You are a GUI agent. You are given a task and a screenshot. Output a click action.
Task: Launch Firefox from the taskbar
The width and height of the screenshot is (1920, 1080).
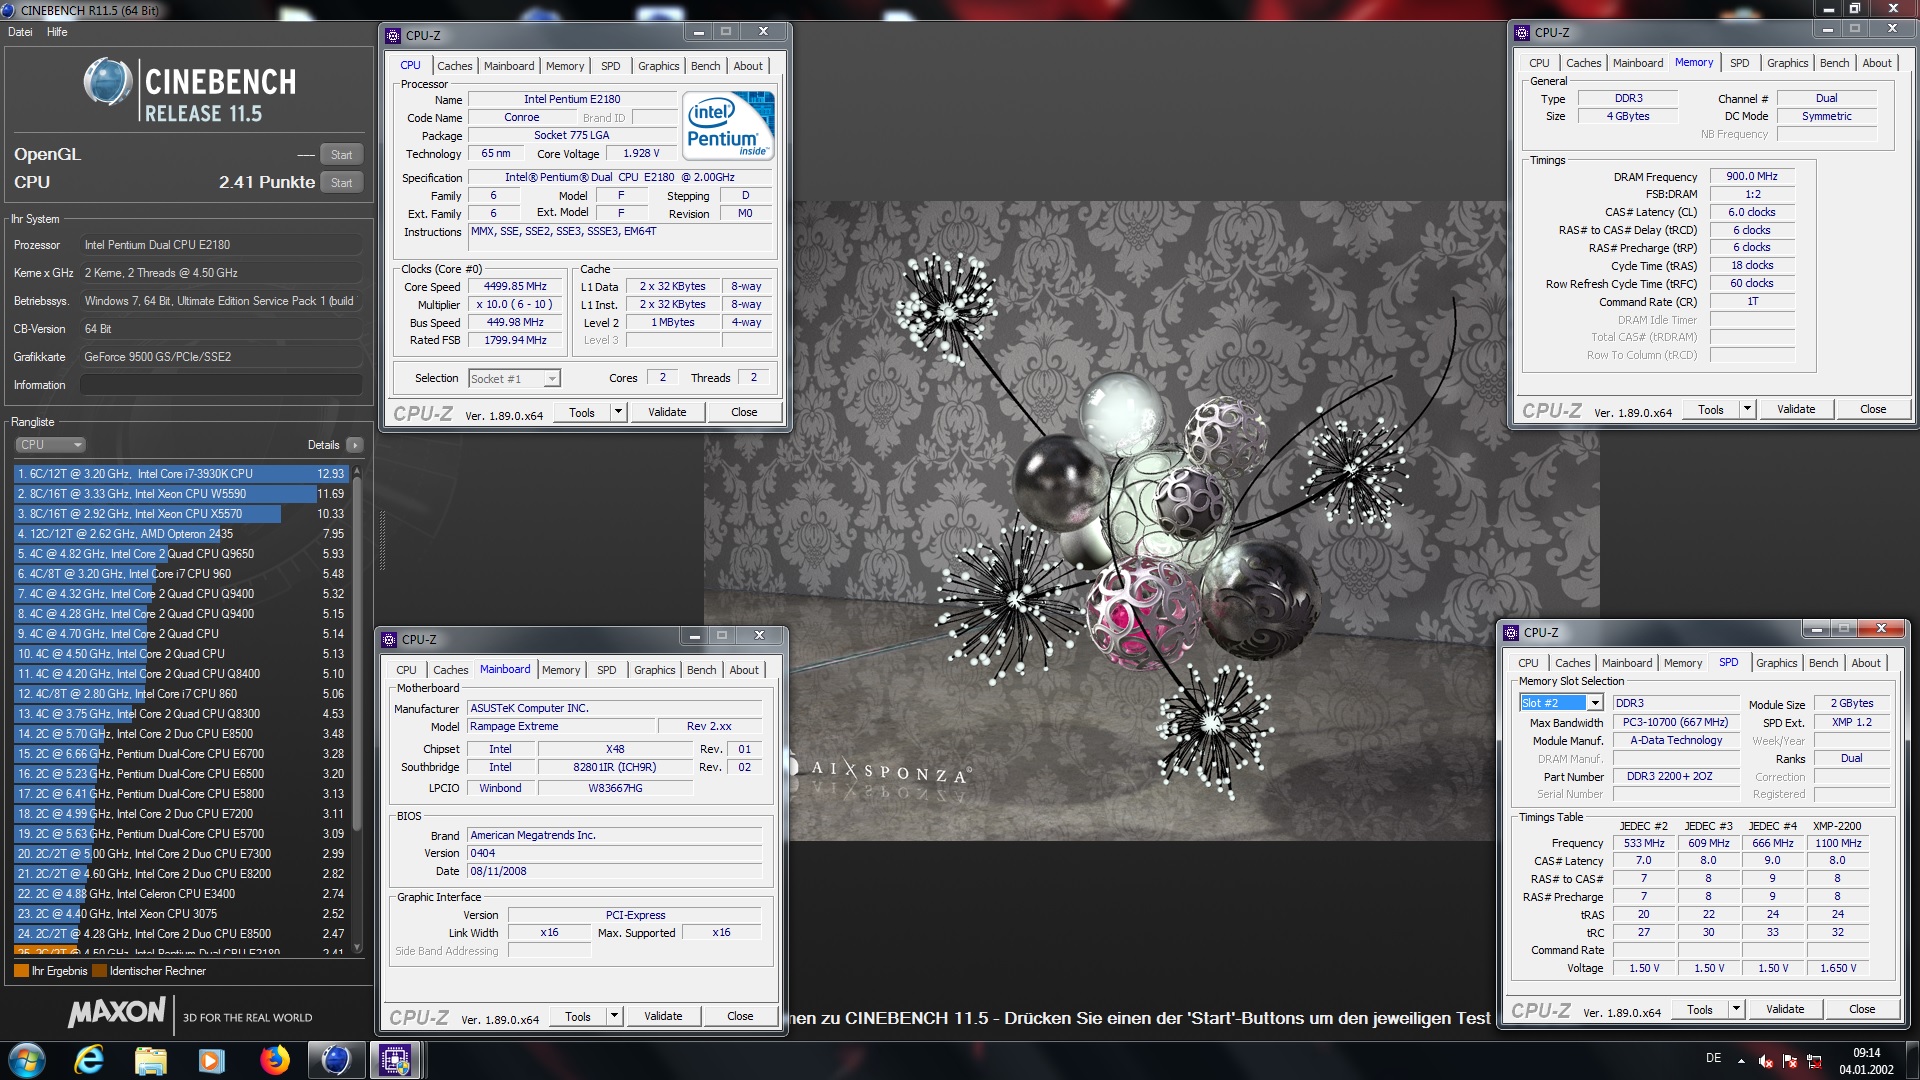click(274, 1060)
